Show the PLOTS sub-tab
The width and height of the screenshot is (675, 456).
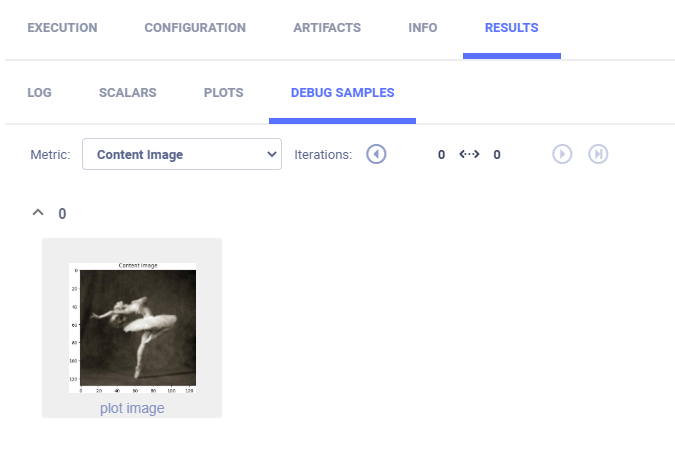pyautogui.click(x=223, y=92)
